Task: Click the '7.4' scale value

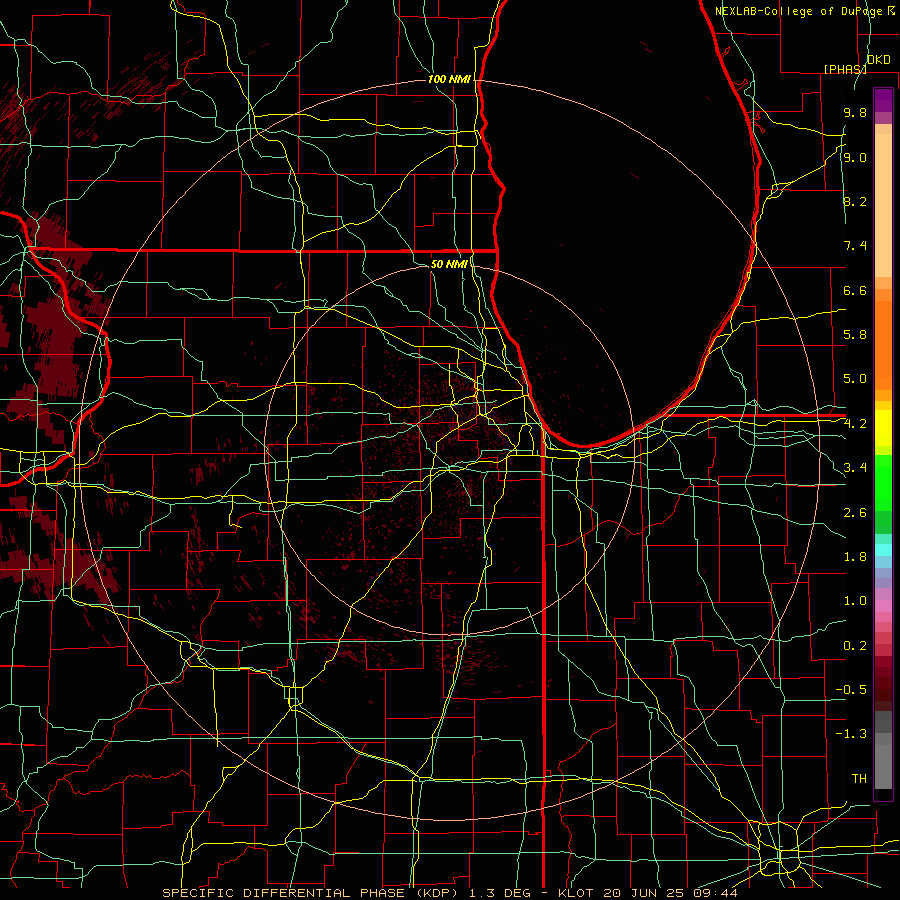Action: coord(855,246)
